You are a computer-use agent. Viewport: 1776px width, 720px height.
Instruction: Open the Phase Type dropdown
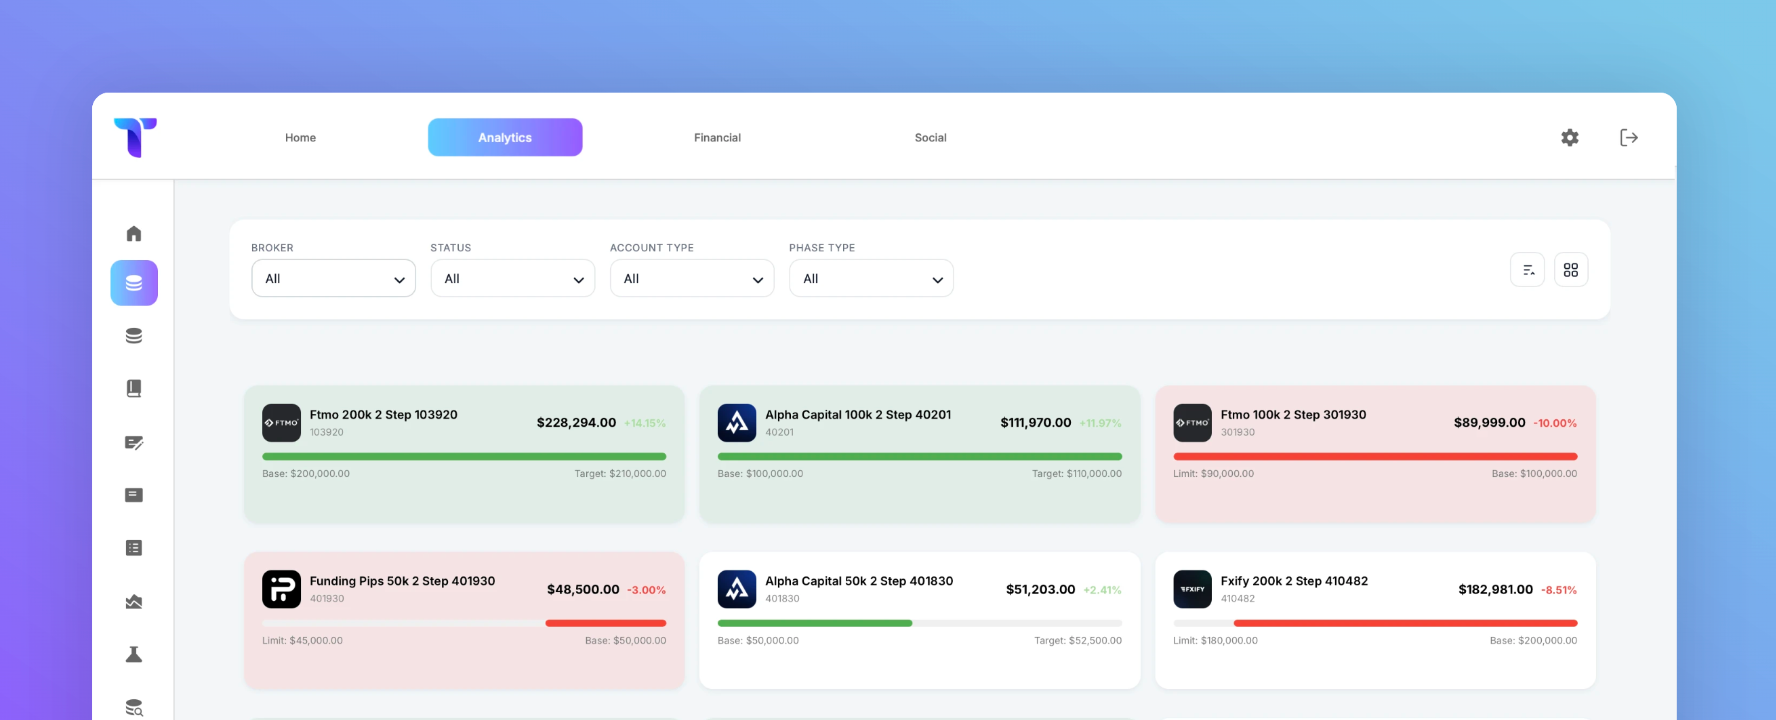[871, 279]
